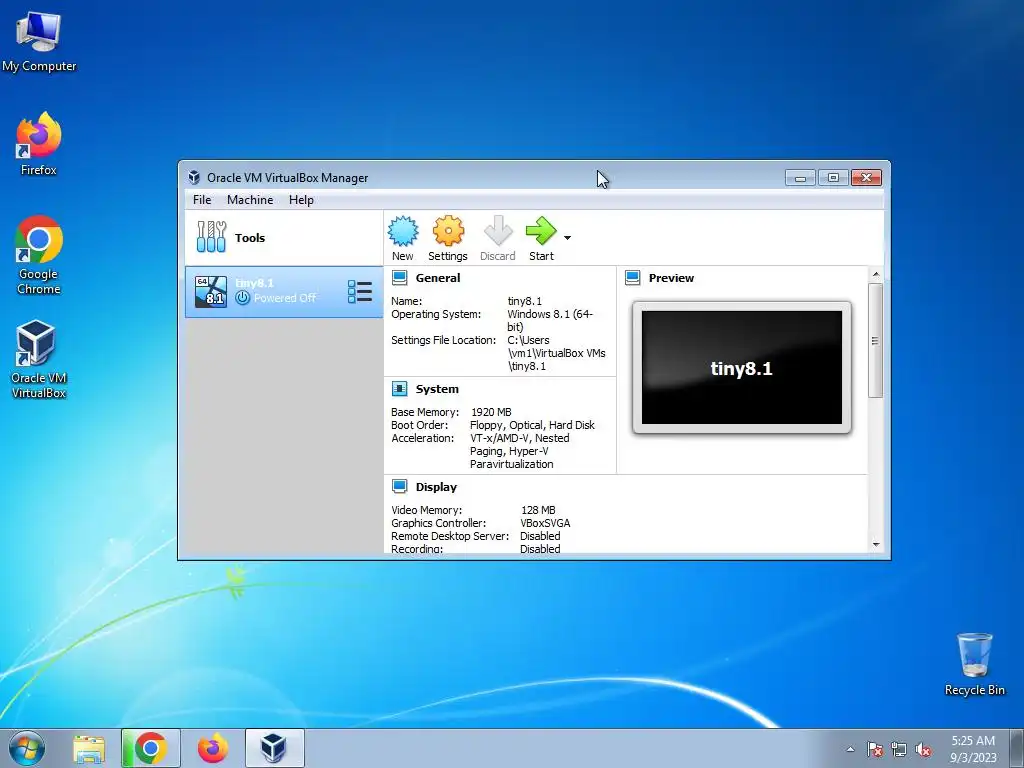Click the 1920 MB base memory value
Image resolution: width=1024 pixels, height=768 pixels.
[491, 412]
